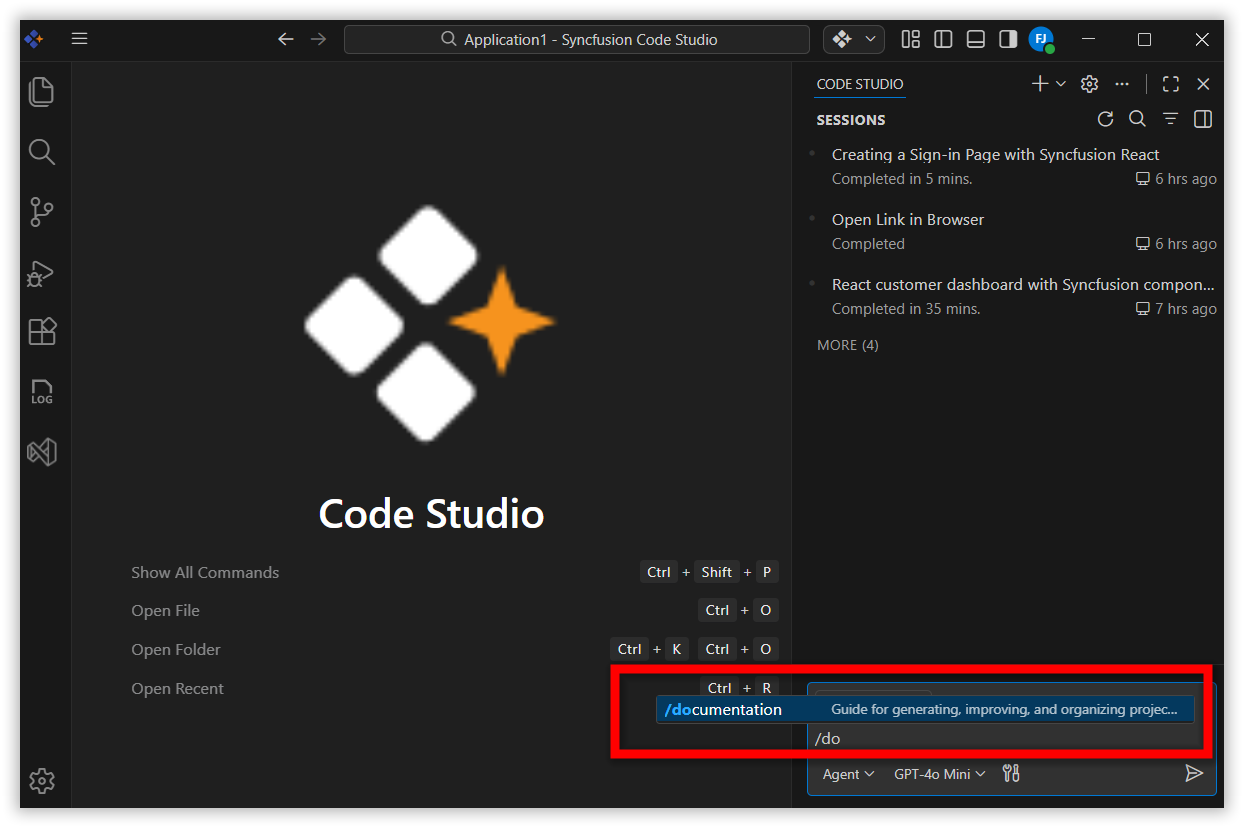The image size is (1244, 828).
Task: Open the Explorer view in activity bar
Action: tap(41, 92)
